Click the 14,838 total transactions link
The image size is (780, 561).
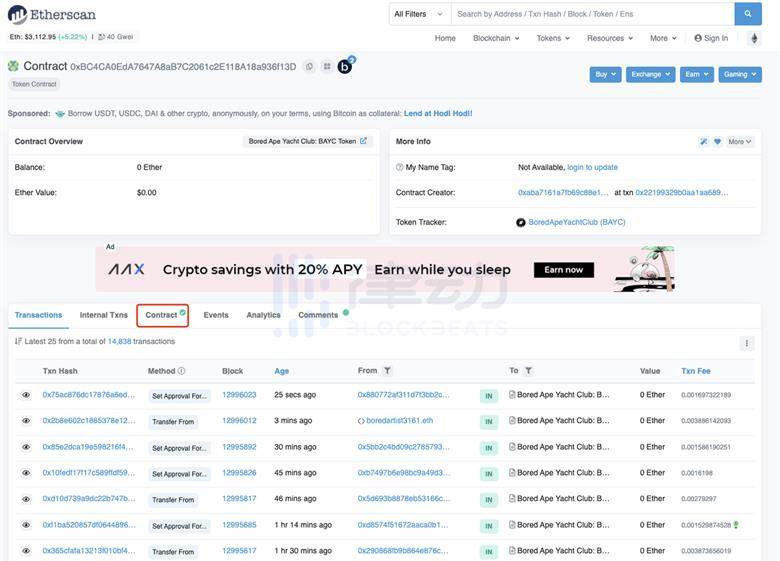click(x=119, y=342)
